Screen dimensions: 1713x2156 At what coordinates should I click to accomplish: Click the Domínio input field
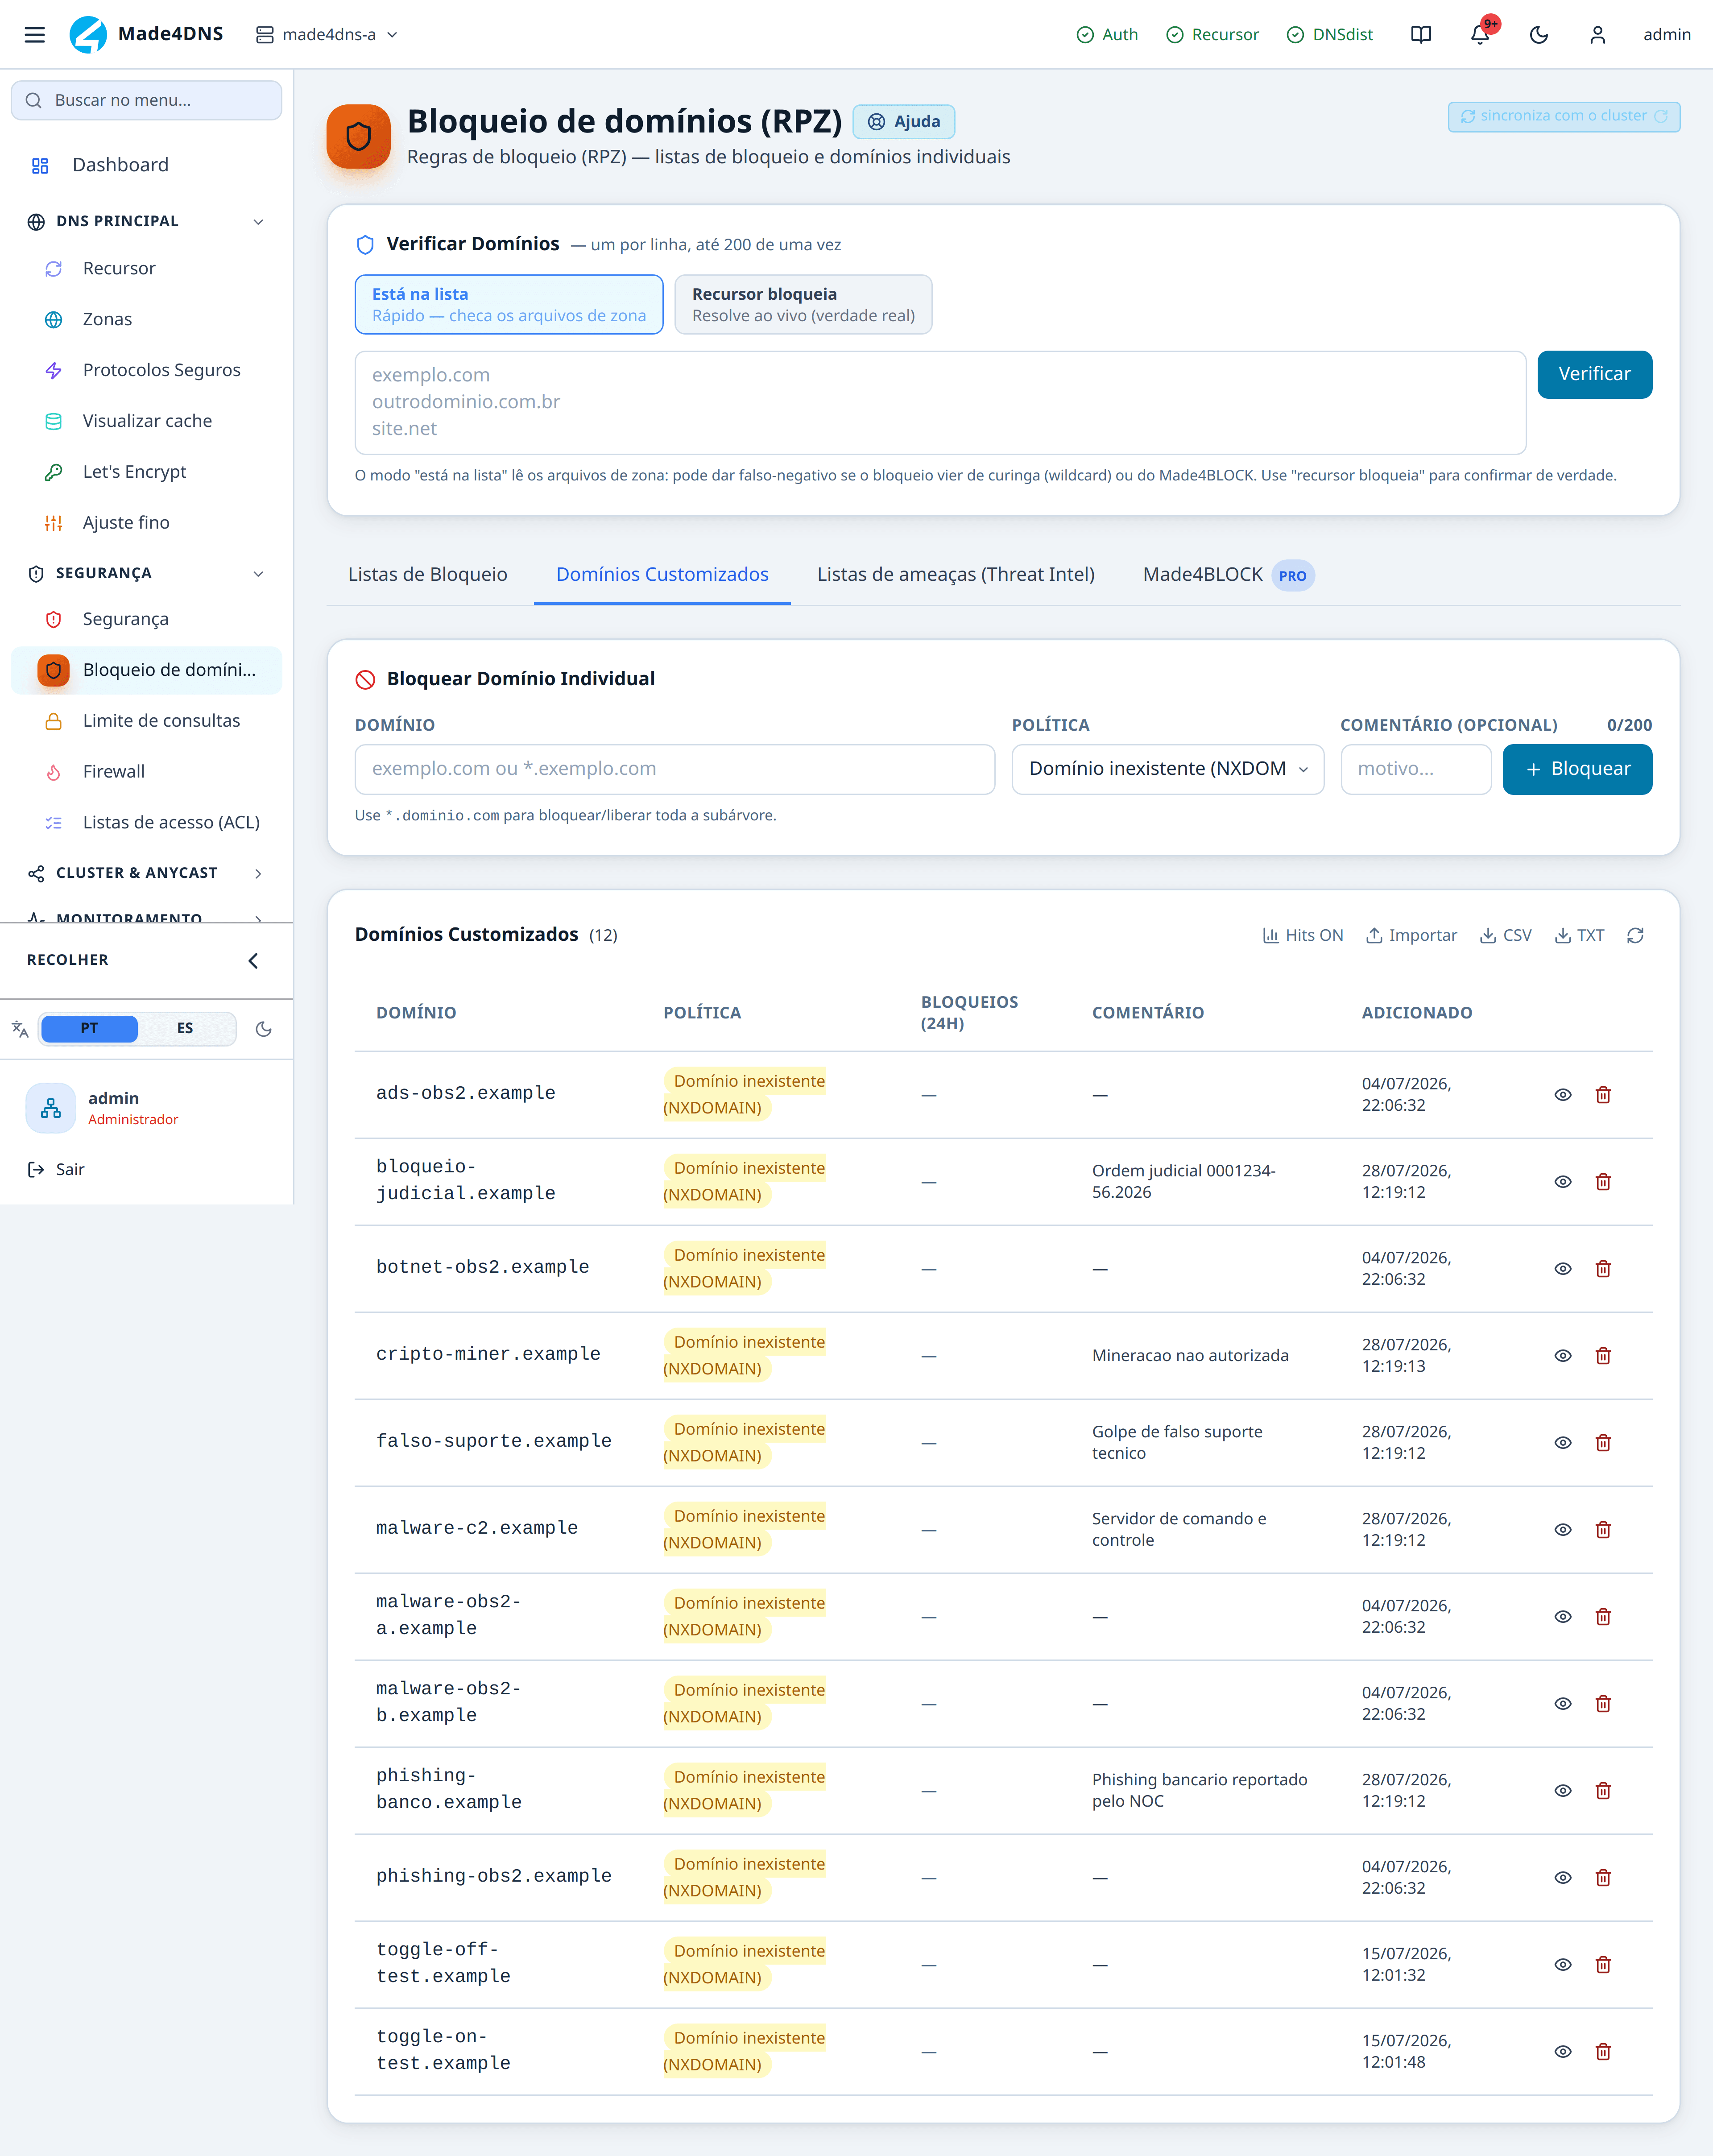674,769
